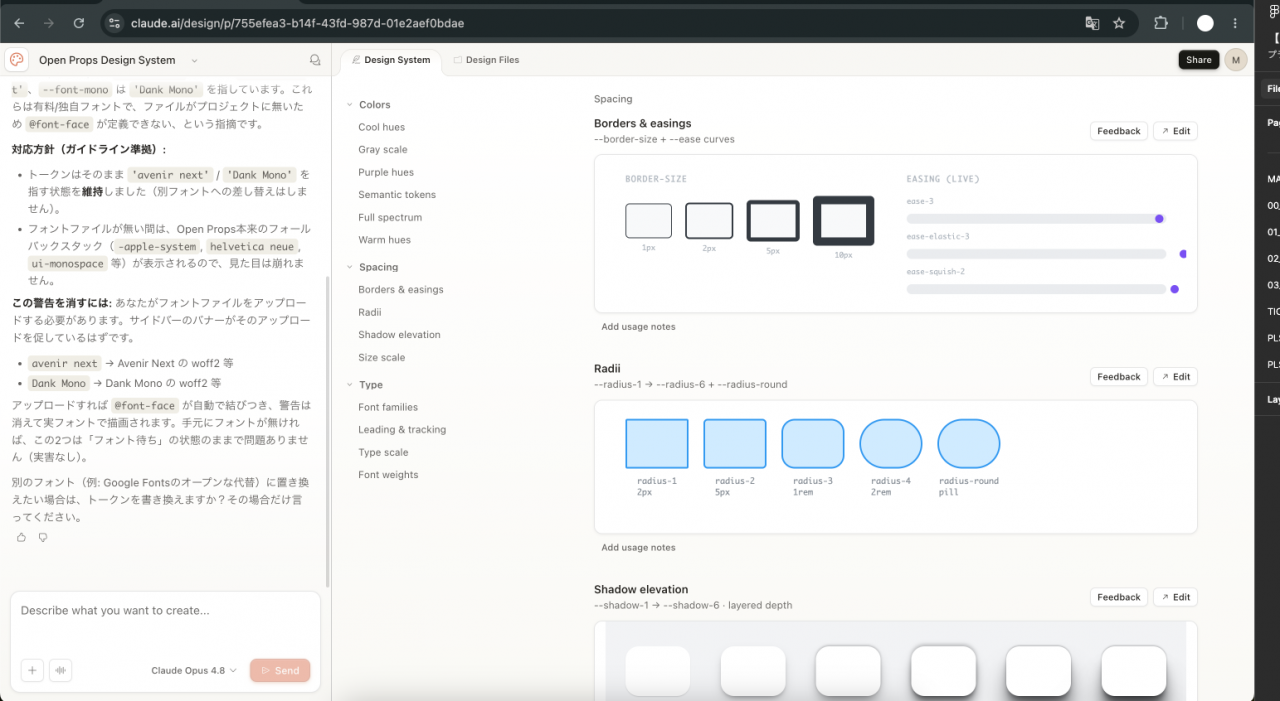Click the browser address bar URL

pyautogui.click(x=297, y=23)
